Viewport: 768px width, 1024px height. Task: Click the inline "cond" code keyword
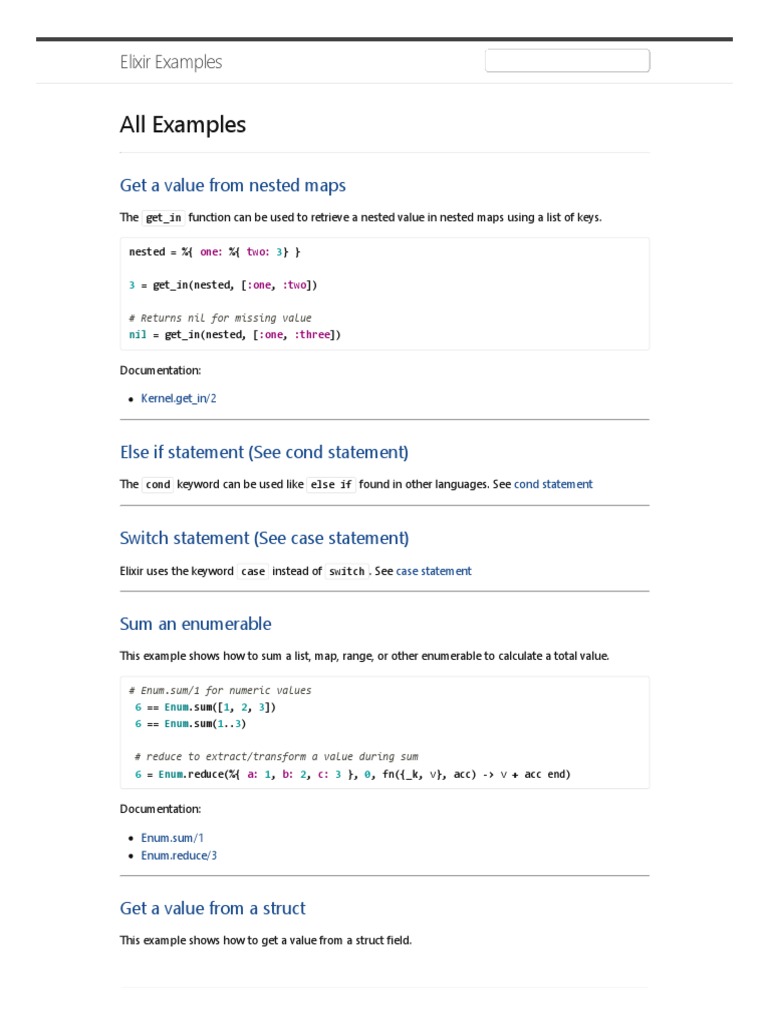coord(158,485)
